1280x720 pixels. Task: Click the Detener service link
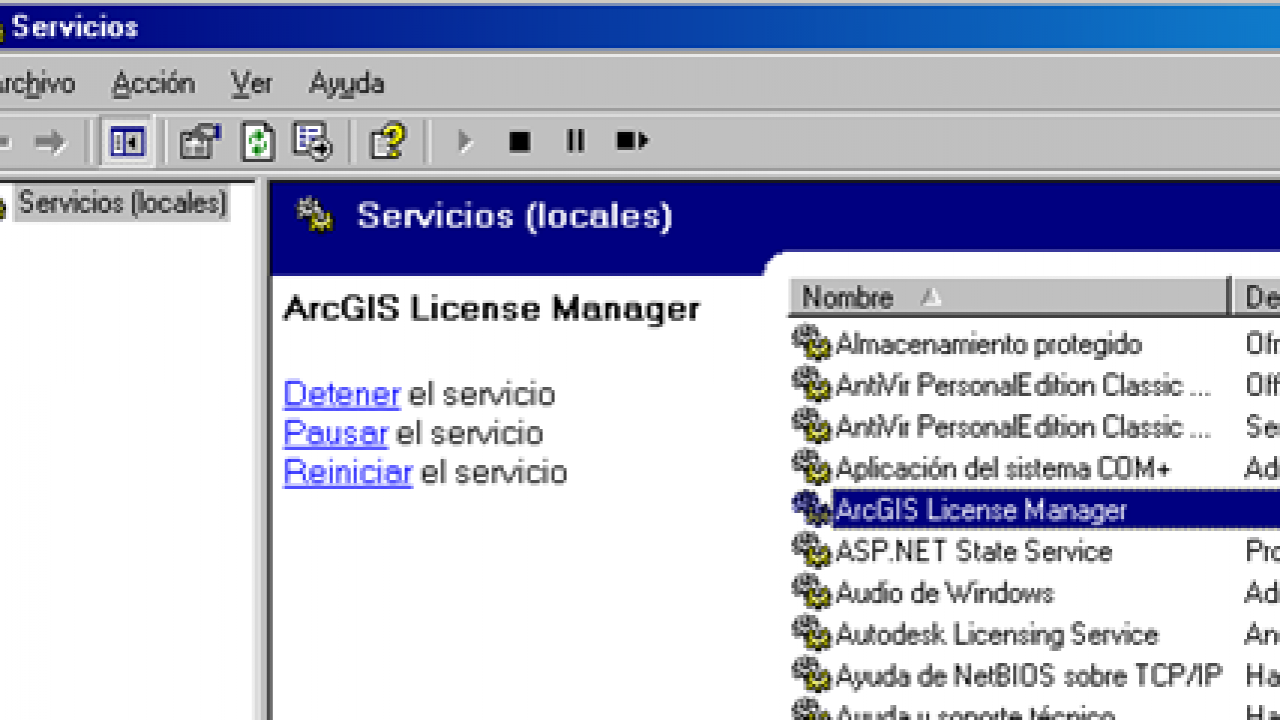click(342, 394)
